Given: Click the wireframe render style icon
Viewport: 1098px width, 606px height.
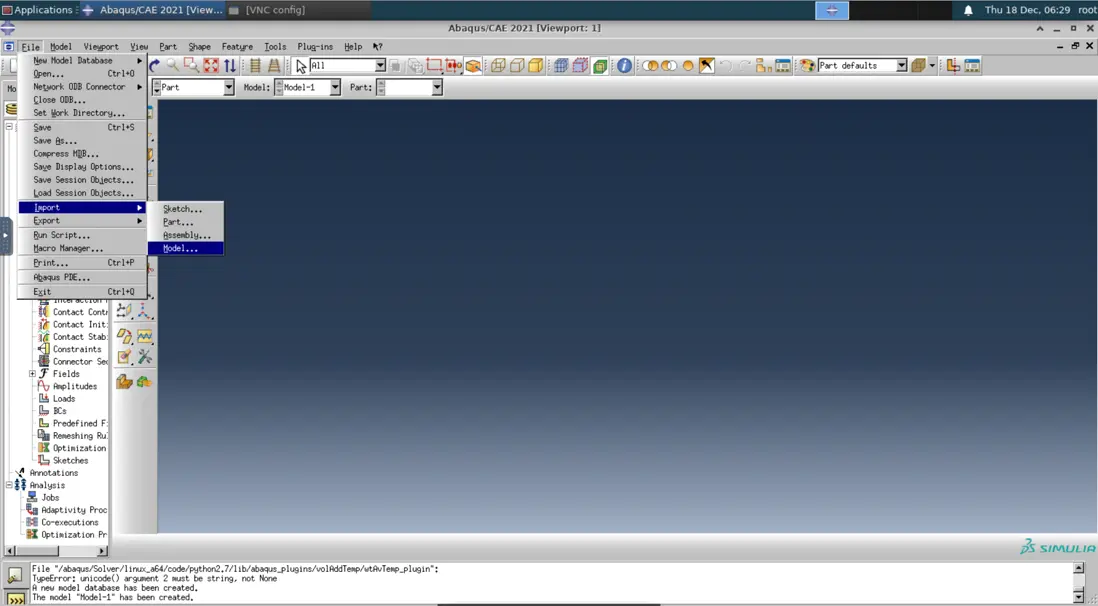Looking at the screenshot, I should pos(499,66).
